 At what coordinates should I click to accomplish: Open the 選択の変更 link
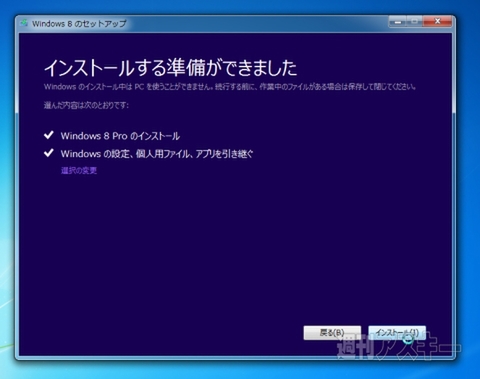coord(79,171)
